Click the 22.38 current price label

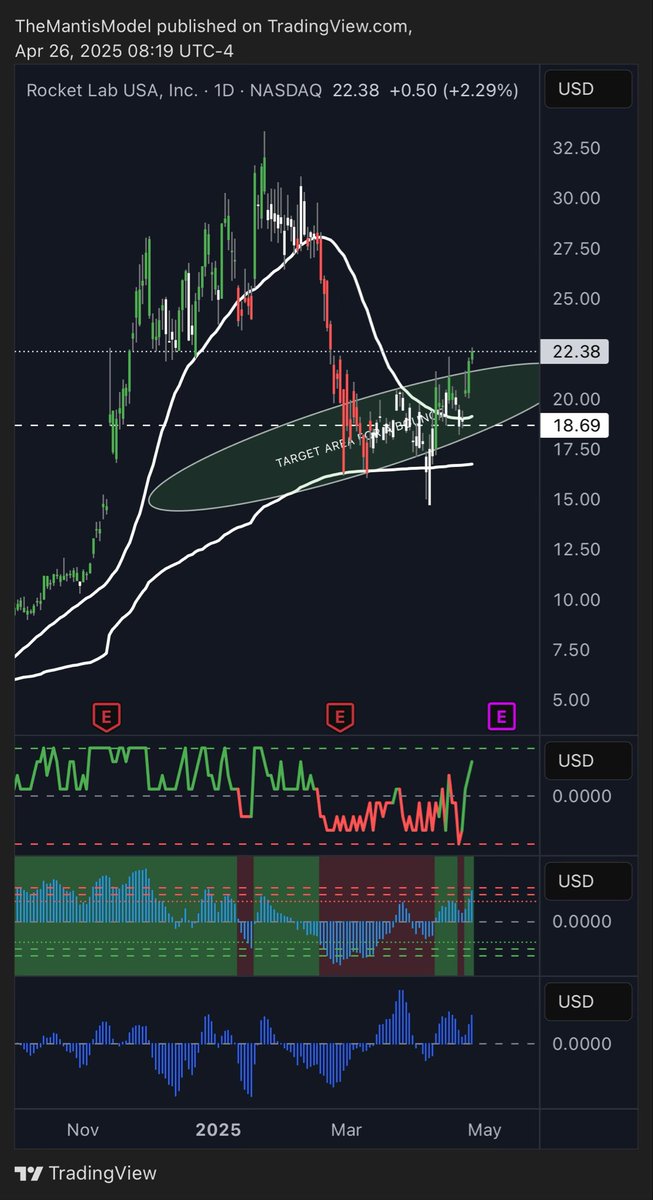574,351
